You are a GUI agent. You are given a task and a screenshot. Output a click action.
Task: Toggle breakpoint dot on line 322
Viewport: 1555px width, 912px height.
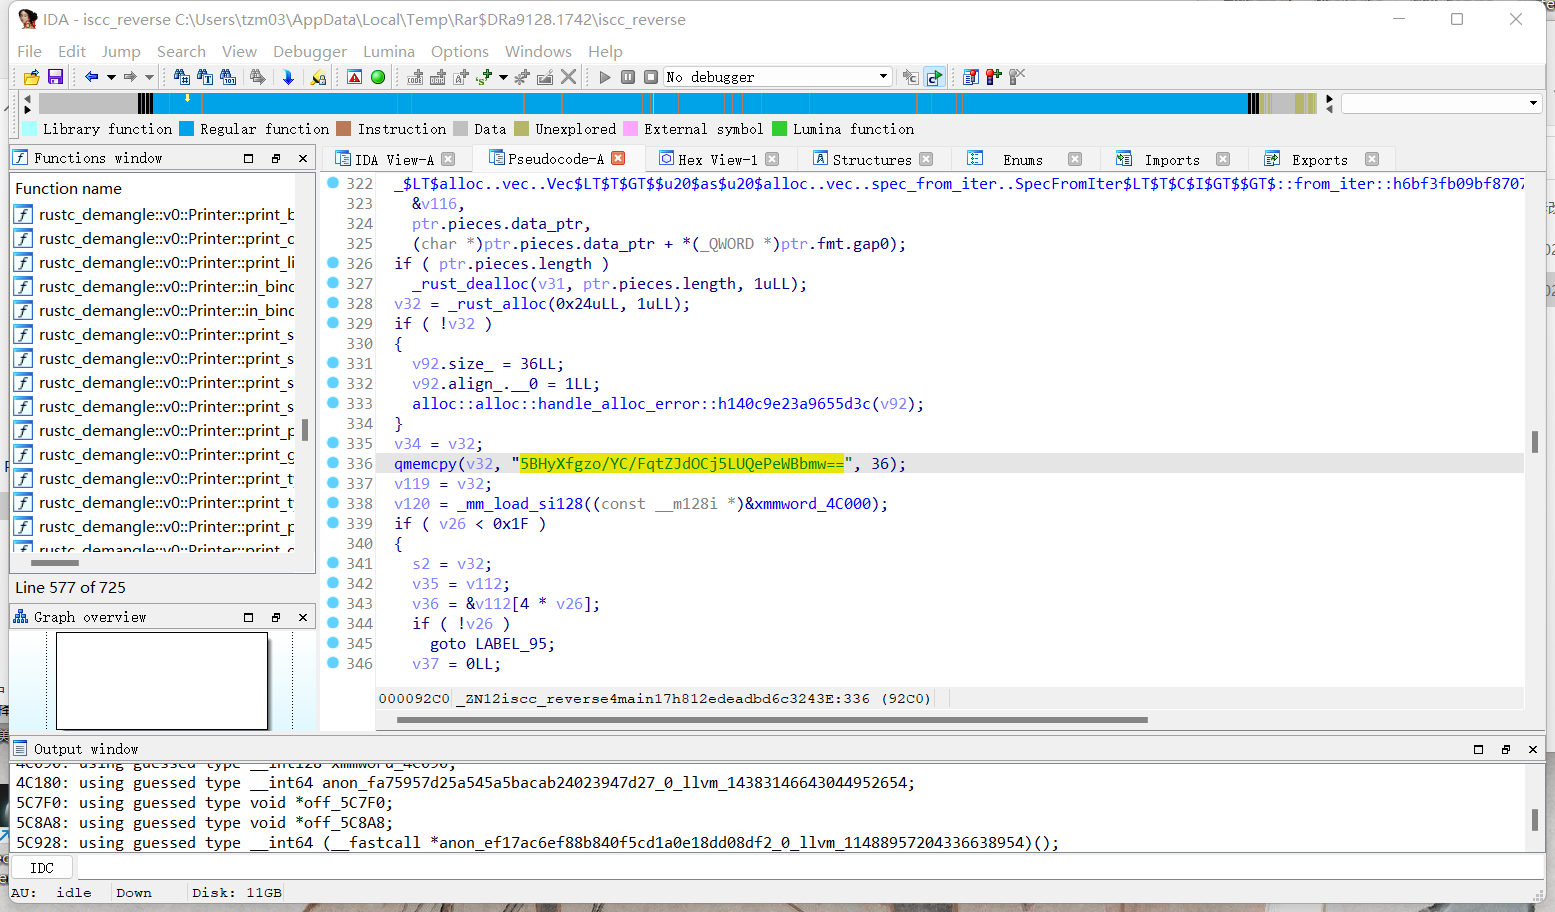(333, 183)
